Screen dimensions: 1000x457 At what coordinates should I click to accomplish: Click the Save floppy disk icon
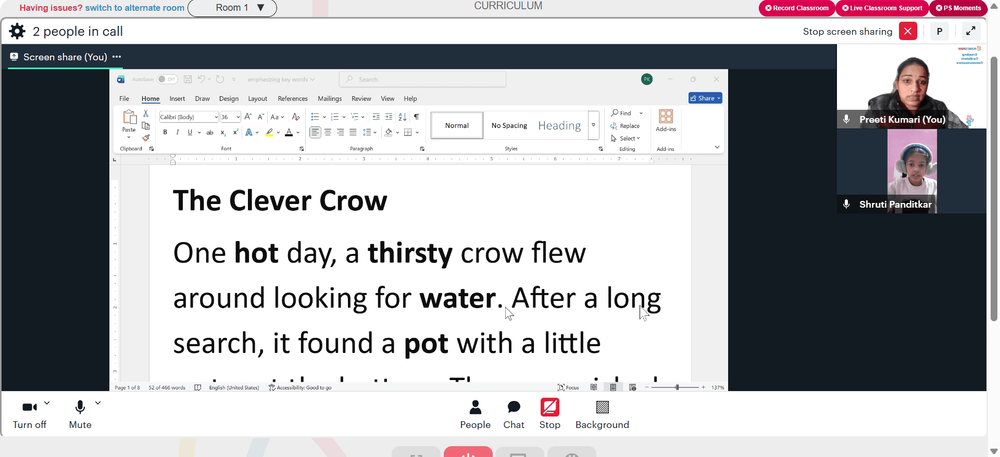188,79
